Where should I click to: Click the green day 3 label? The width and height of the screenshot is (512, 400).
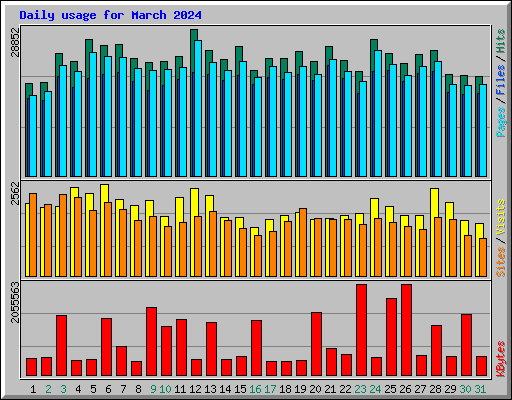63,389
